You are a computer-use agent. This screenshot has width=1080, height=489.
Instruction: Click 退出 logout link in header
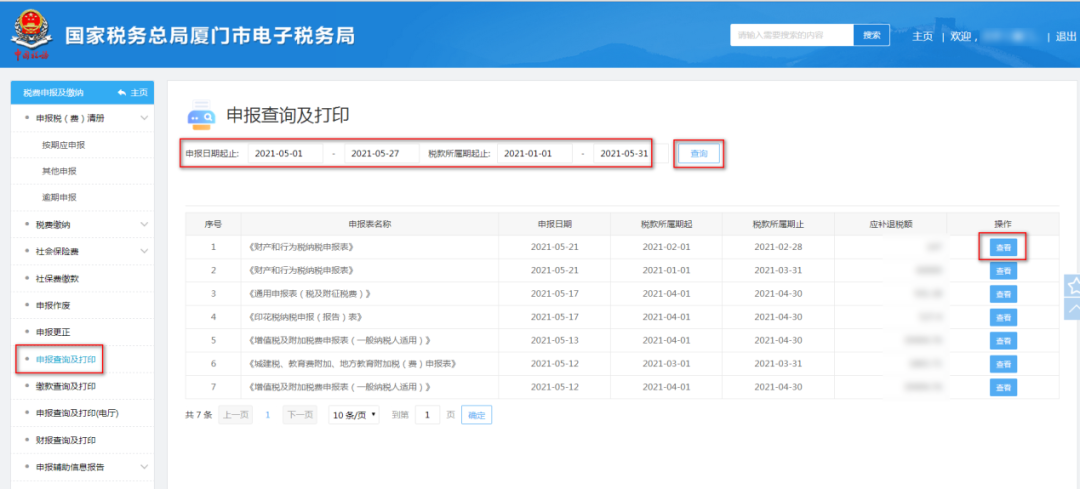(x=1066, y=36)
